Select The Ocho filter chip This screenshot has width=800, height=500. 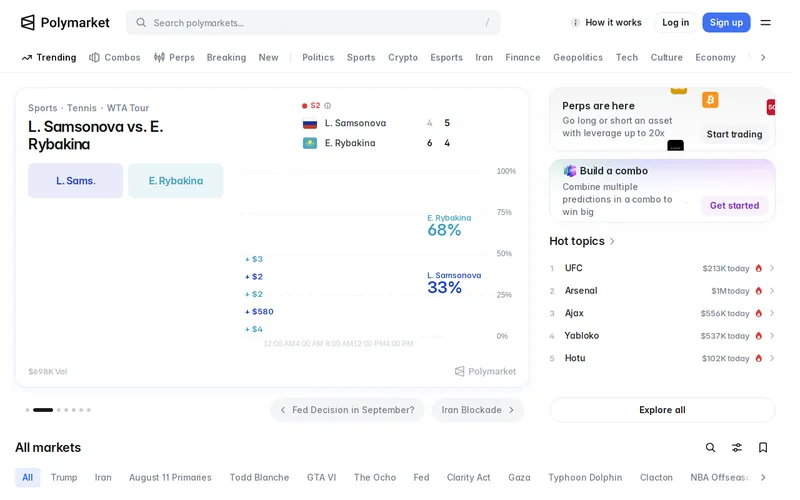(375, 478)
